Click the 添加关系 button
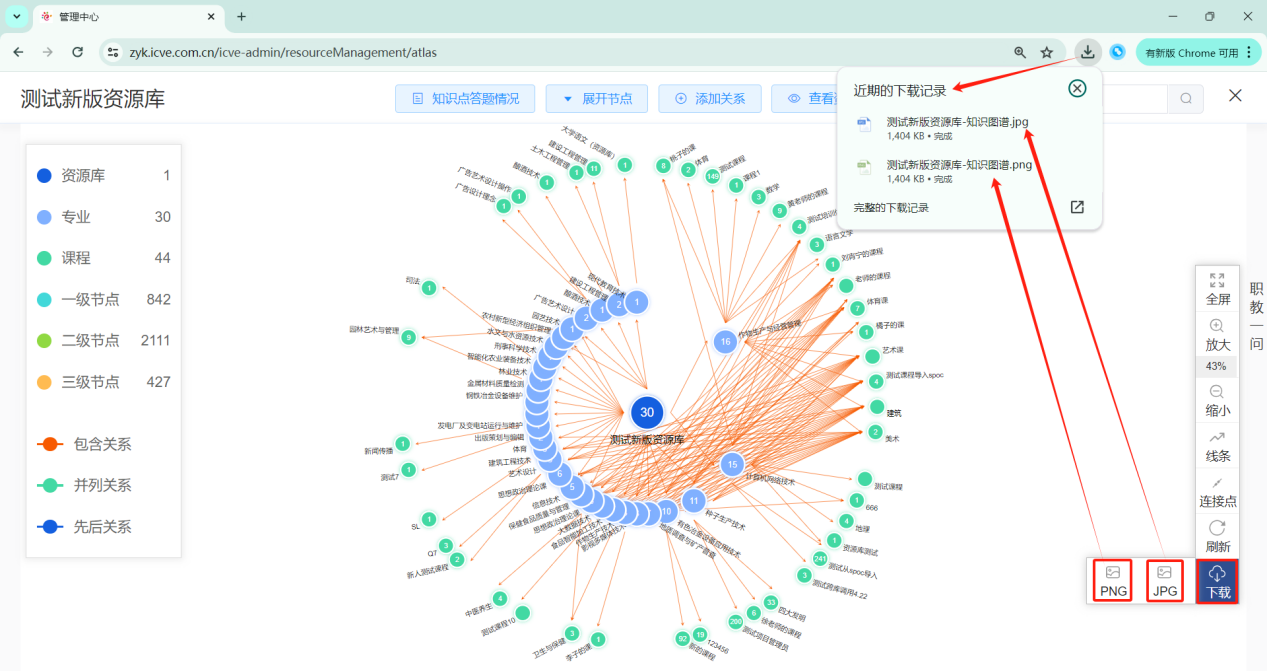This screenshot has width=1267, height=671. point(710,98)
